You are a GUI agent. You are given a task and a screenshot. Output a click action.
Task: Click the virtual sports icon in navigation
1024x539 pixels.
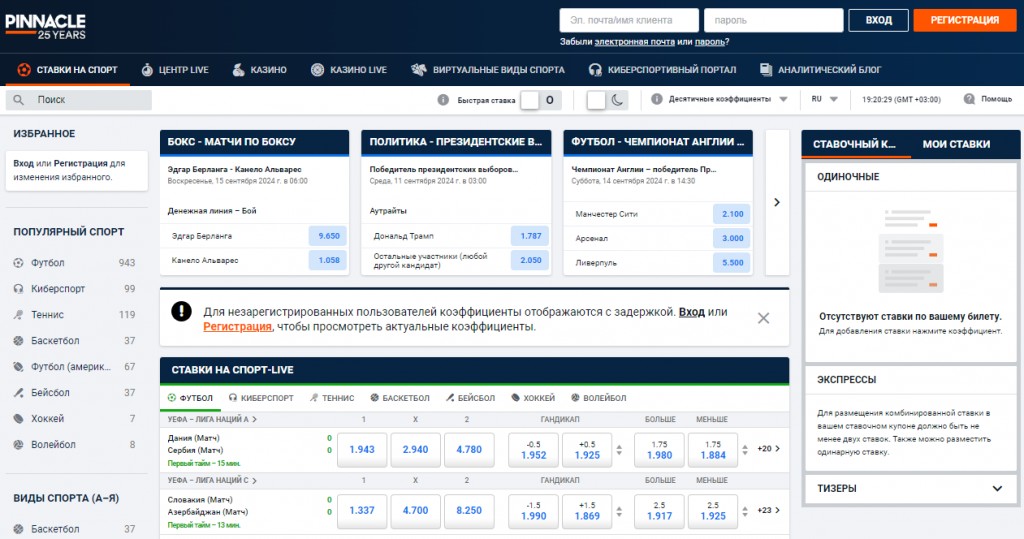click(419, 69)
